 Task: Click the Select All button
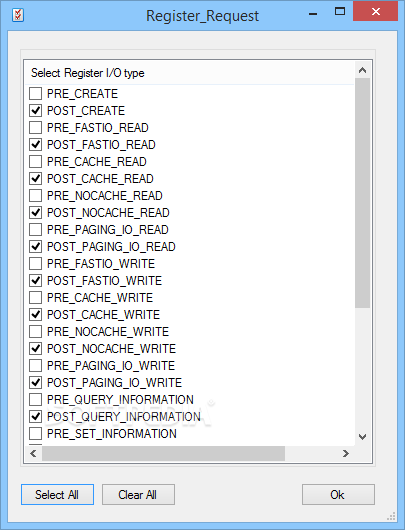pyautogui.click(x=57, y=495)
